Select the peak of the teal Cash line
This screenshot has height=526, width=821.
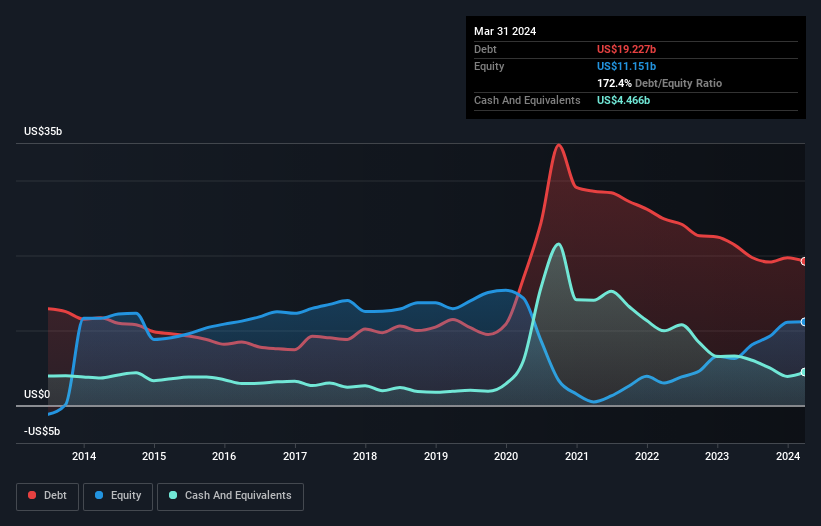[x=558, y=244]
